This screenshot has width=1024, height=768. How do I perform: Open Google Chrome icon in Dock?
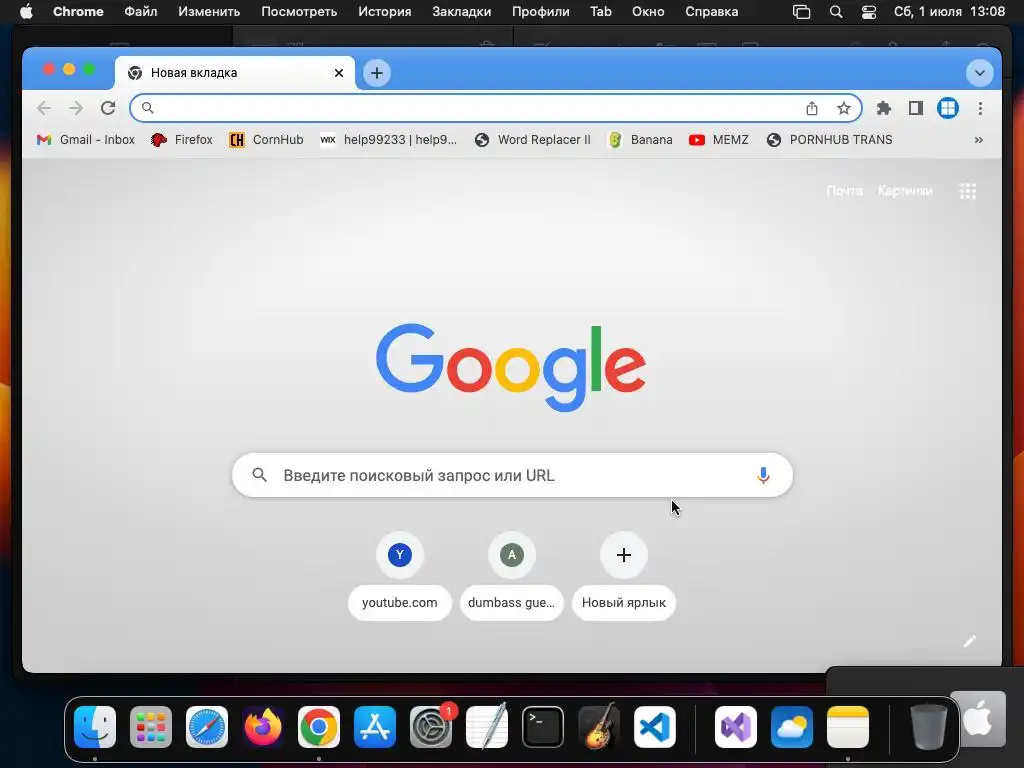pos(319,727)
